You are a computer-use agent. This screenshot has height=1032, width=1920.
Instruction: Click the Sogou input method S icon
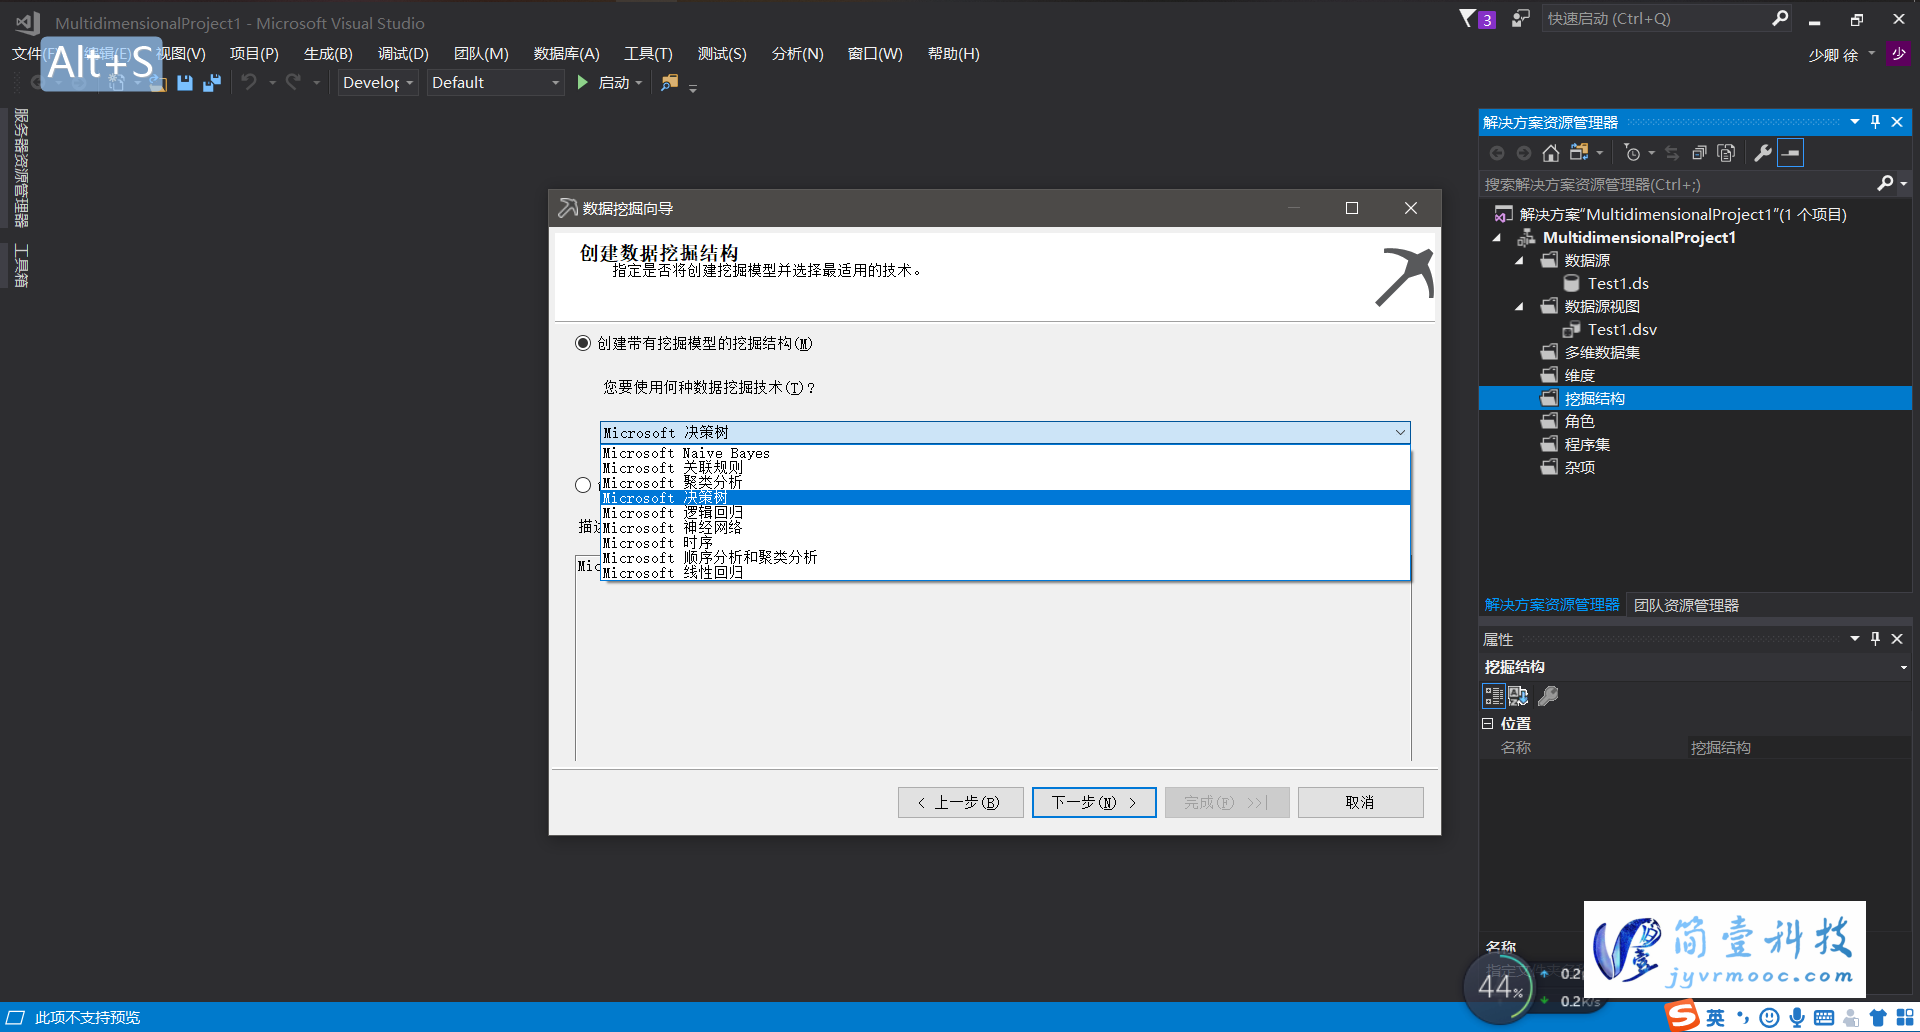point(1682,1016)
